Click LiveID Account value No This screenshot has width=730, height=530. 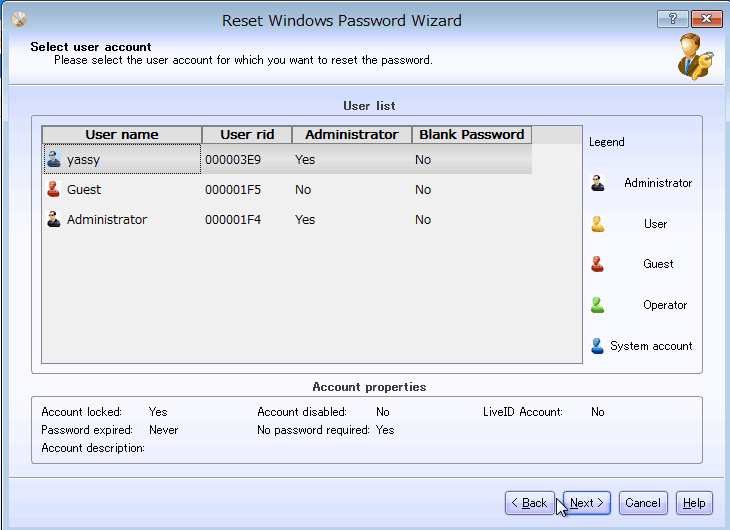(x=598, y=412)
